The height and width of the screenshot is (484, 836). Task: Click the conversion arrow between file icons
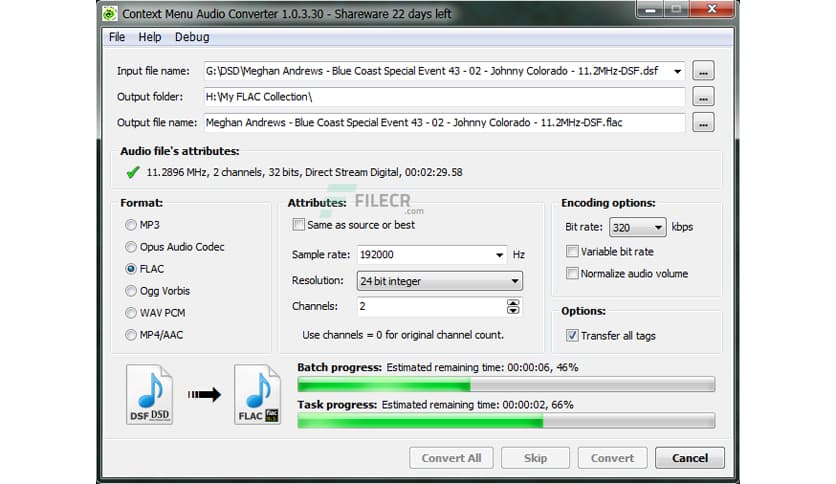point(204,394)
